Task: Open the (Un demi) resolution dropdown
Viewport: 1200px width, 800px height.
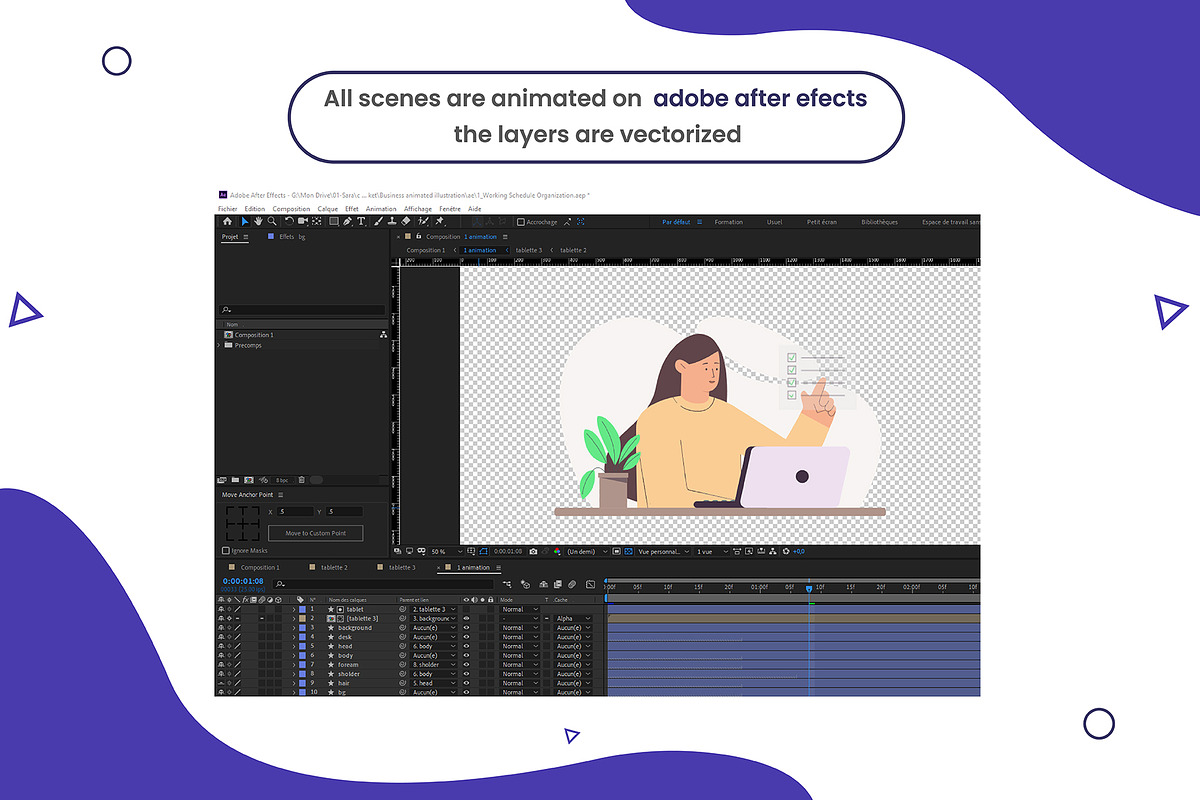Action: (587, 551)
